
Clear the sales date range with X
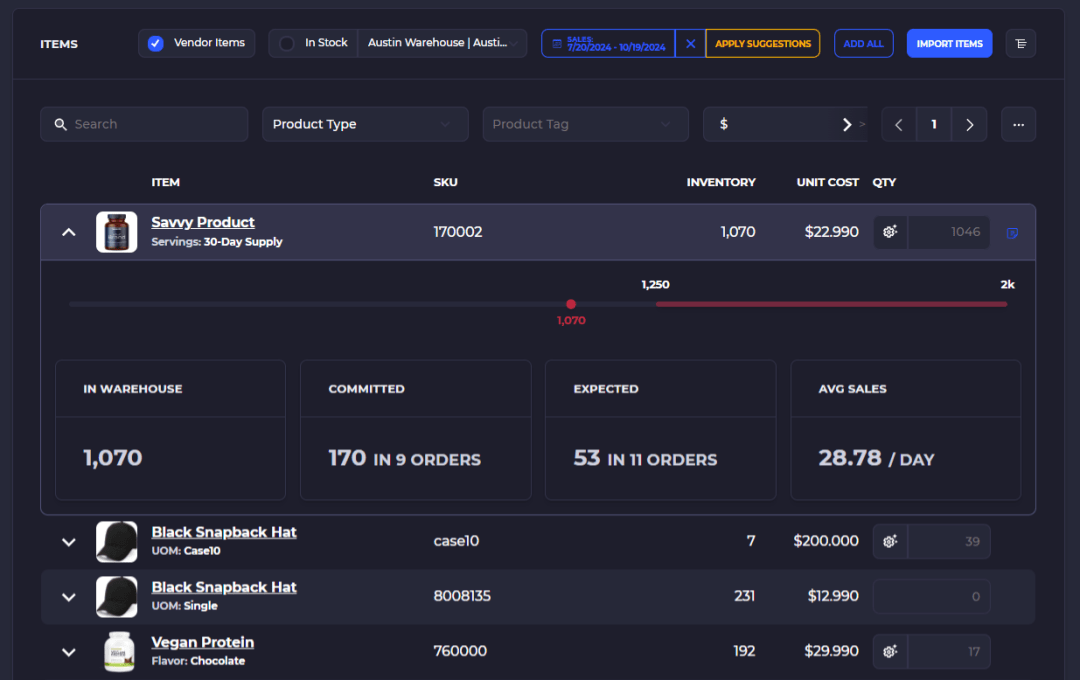pyautogui.click(x=690, y=43)
